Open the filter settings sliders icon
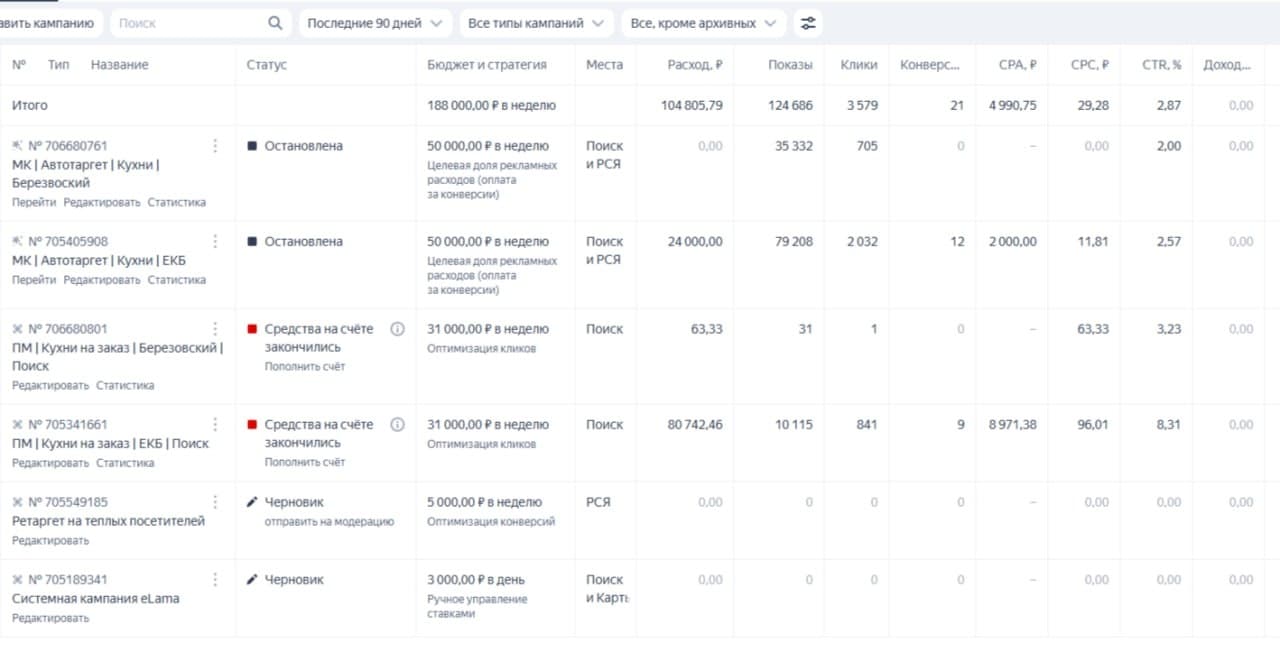Image resolution: width=1280 pixels, height=661 pixels. click(x=808, y=23)
